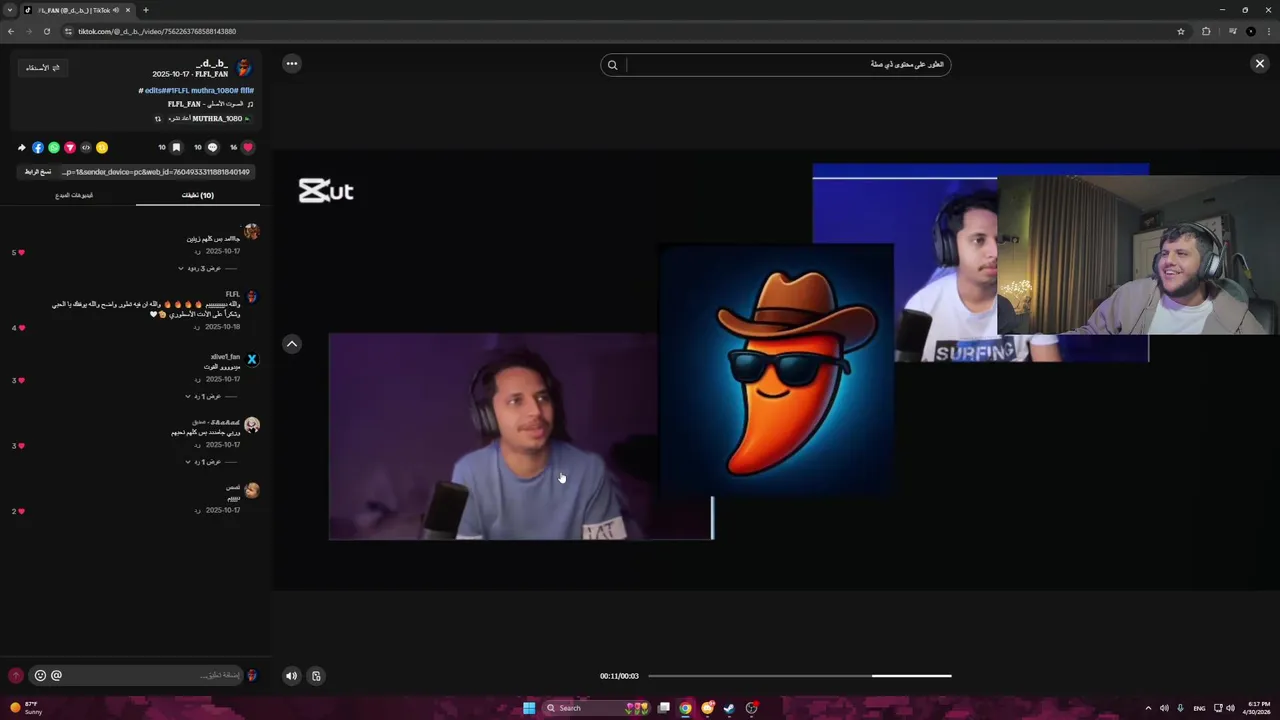Insert @ mention in comment box
The height and width of the screenshot is (720, 1280).
[x=56, y=676]
